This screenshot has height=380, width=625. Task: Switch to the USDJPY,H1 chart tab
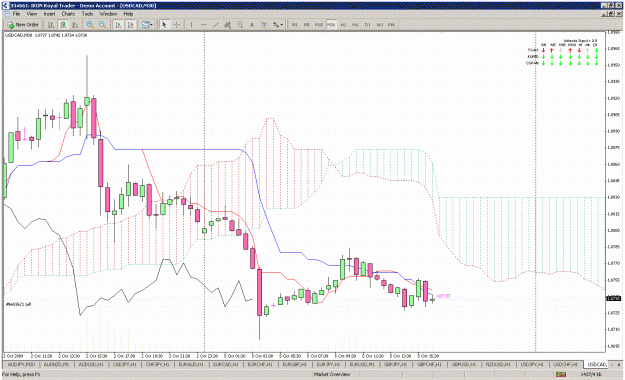tap(532, 364)
